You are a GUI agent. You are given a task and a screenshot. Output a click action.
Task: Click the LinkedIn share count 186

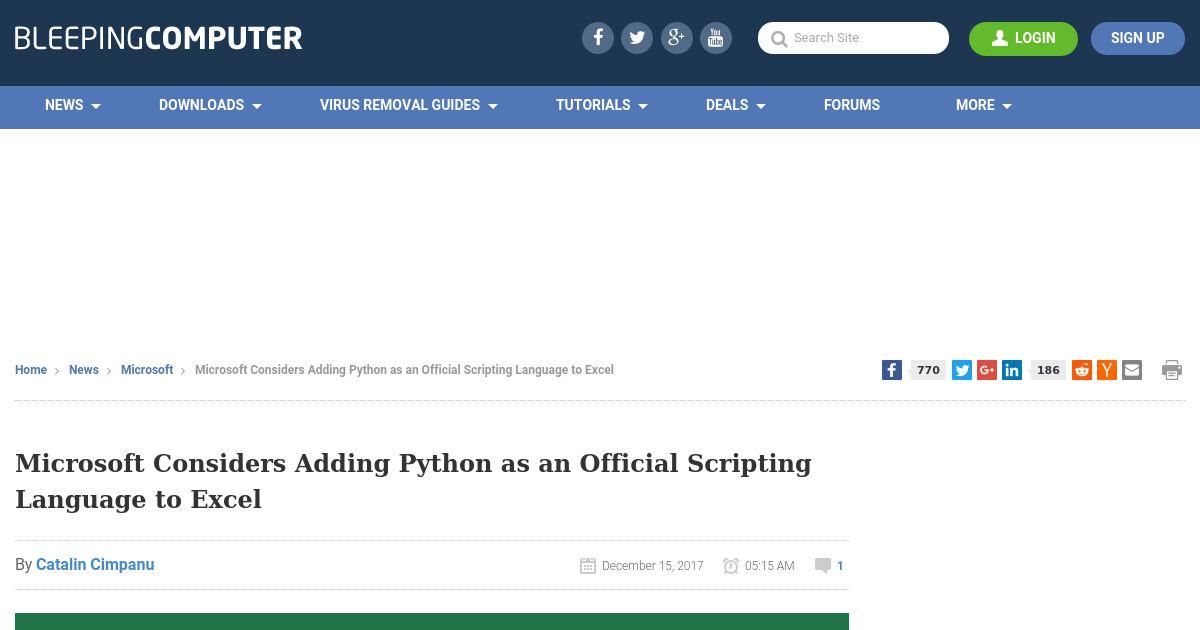point(1048,370)
